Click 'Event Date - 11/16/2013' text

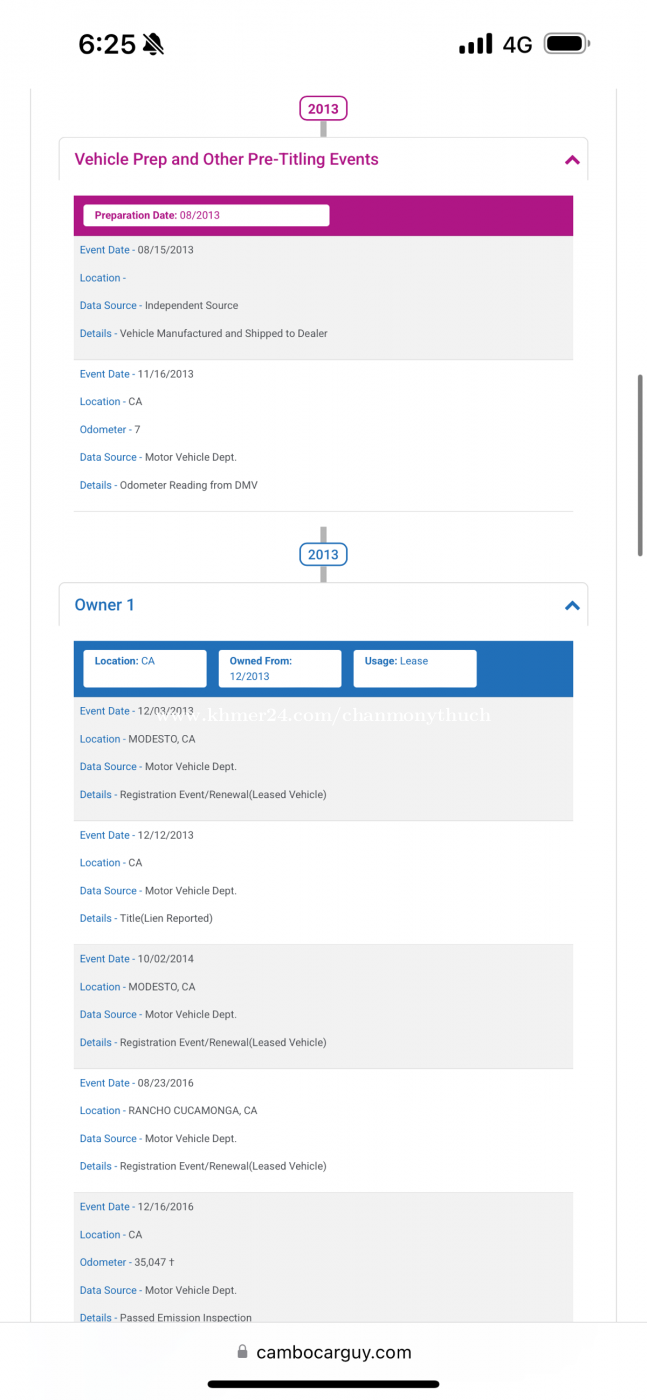point(137,374)
